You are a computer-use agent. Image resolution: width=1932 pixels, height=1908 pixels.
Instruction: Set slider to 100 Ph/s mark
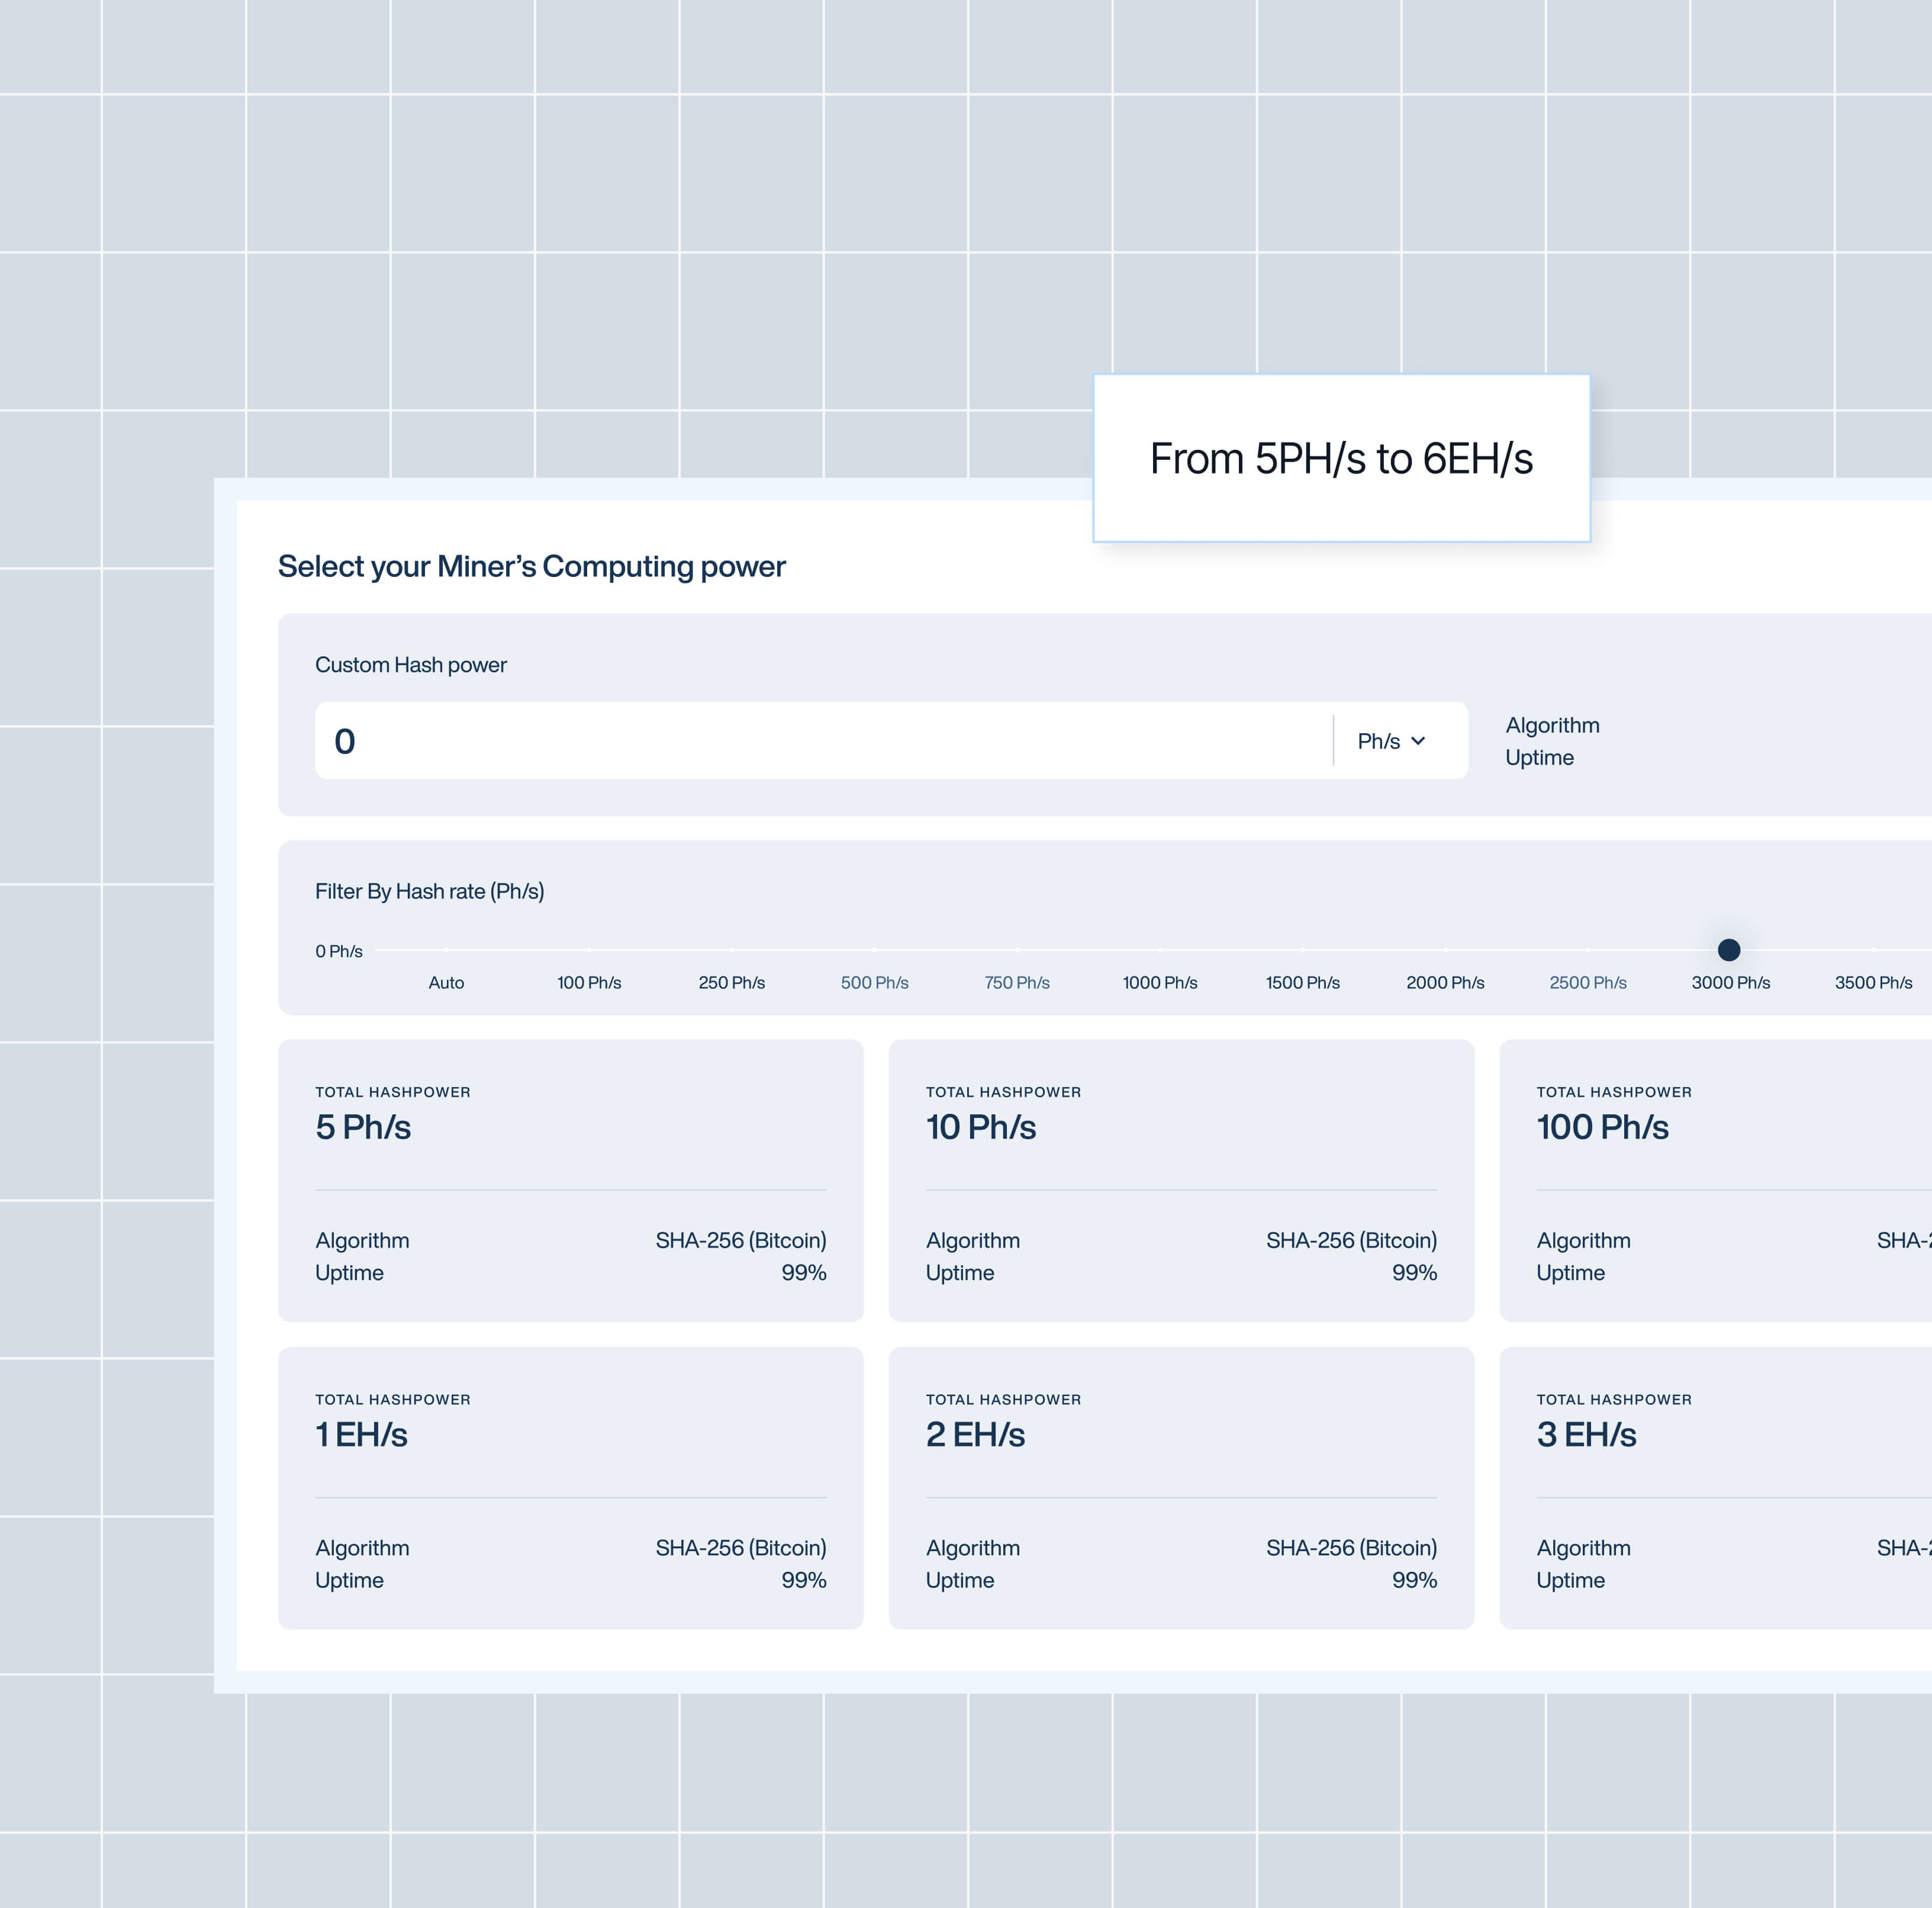(589, 982)
